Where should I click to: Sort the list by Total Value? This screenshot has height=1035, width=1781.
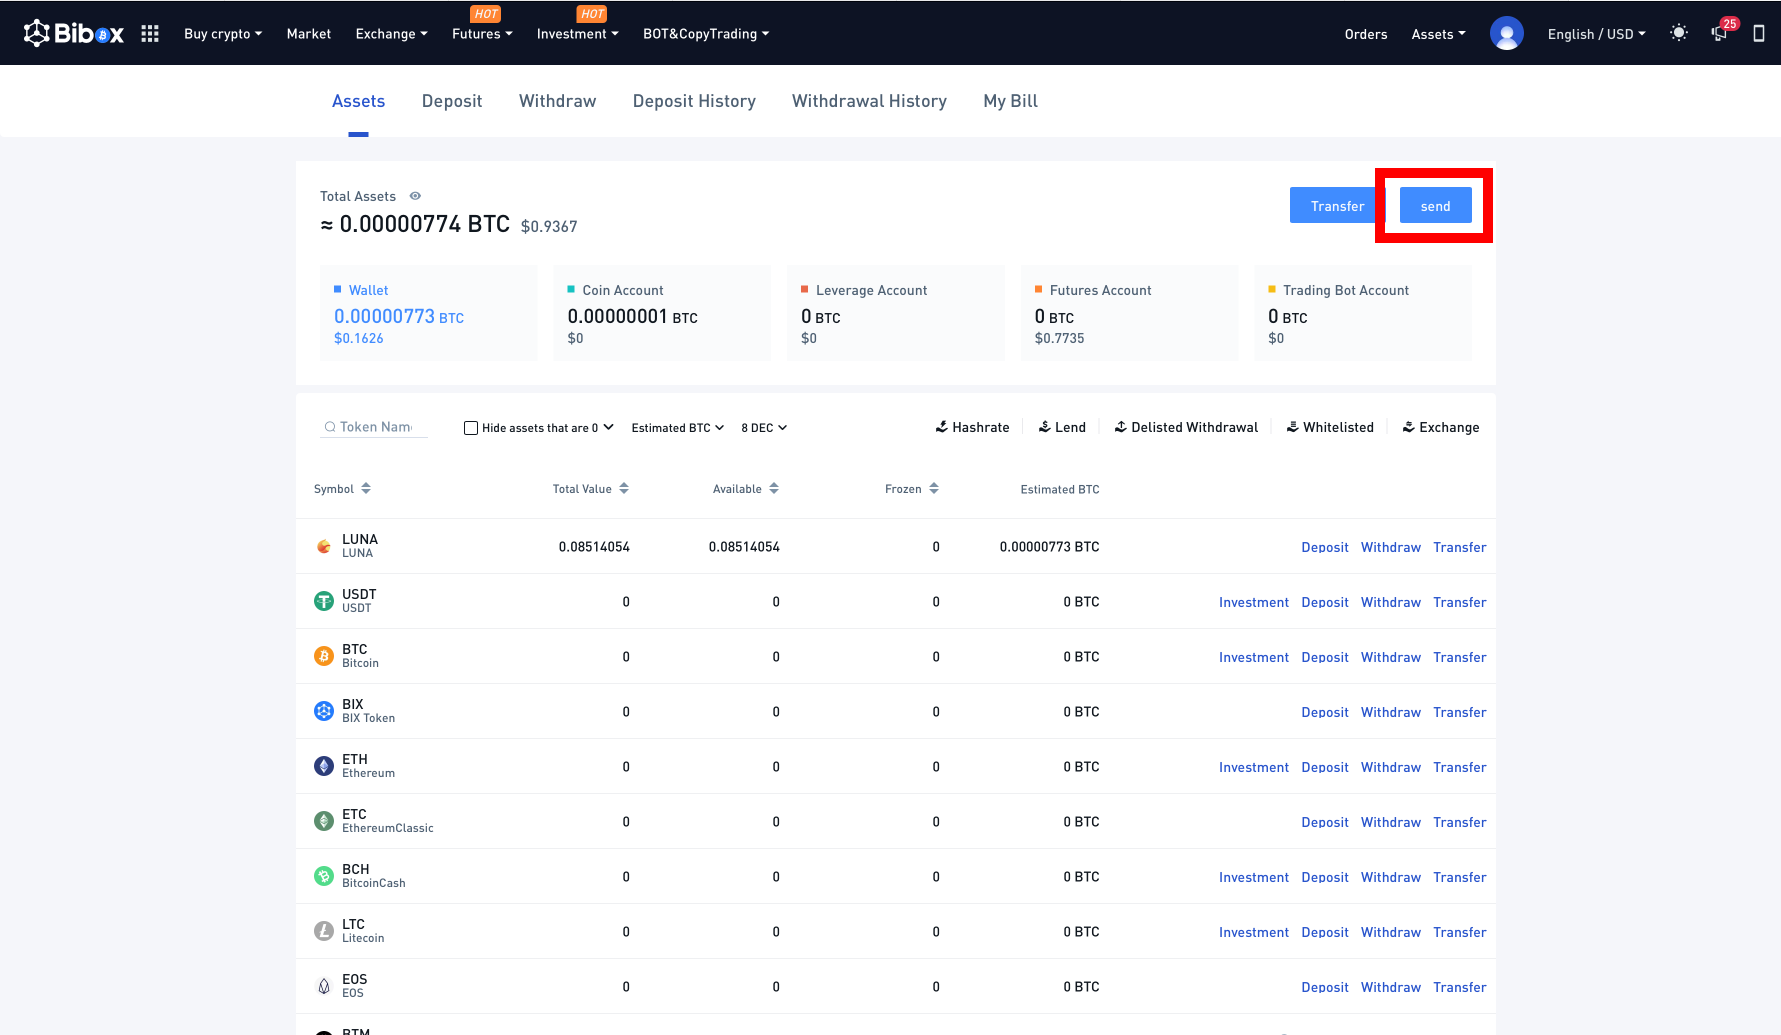tap(590, 489)
